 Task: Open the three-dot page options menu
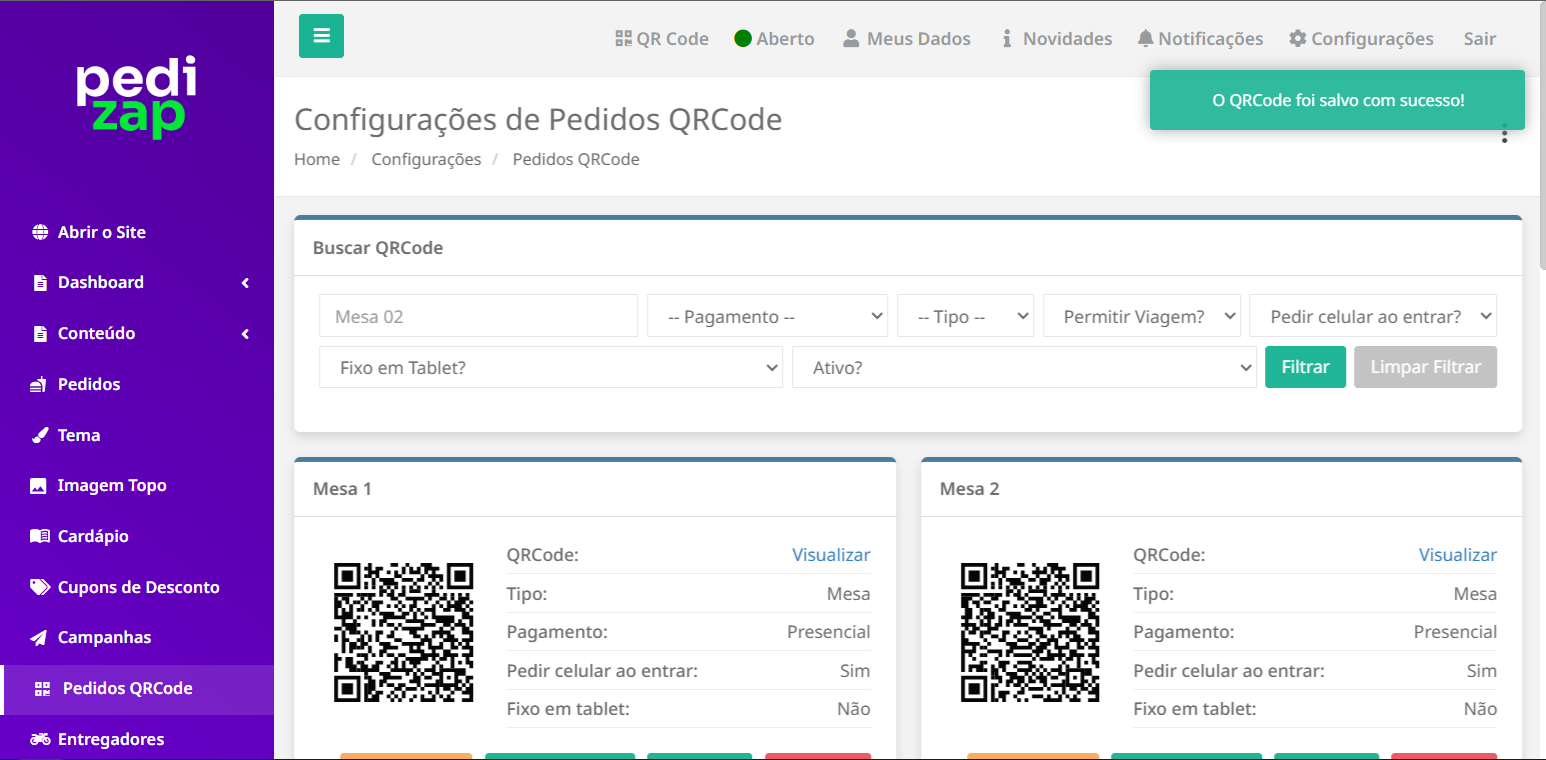tap(1504, 135)
